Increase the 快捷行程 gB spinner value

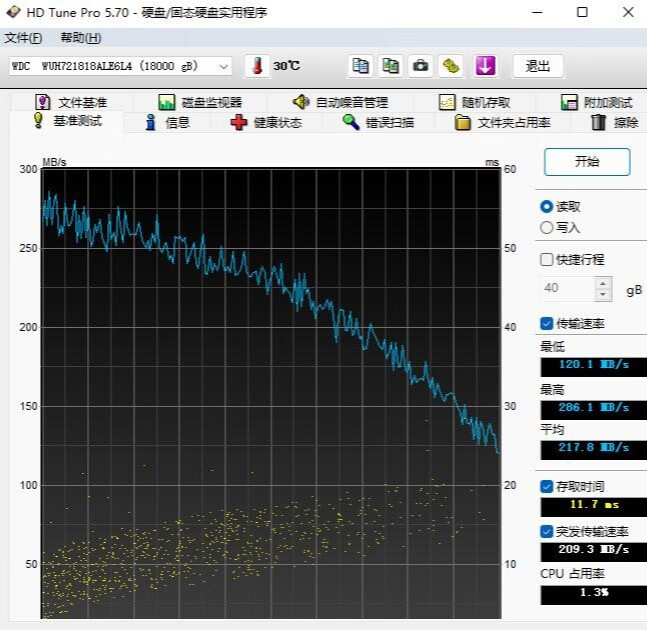click(603, 283)
